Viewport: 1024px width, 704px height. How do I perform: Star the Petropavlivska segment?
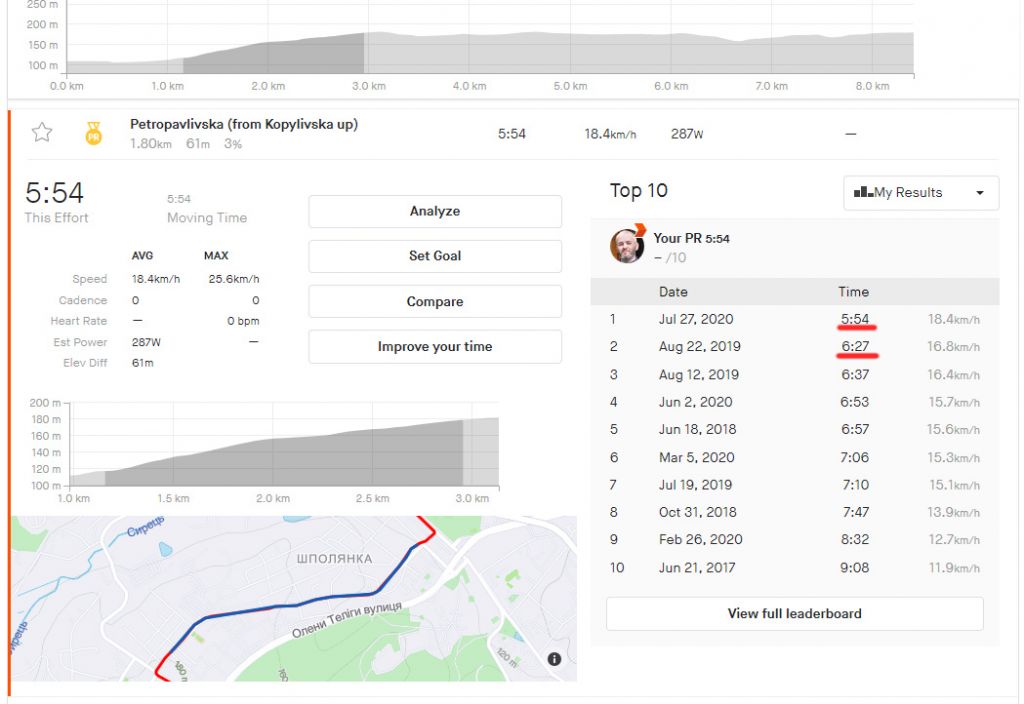coord(41,132)
